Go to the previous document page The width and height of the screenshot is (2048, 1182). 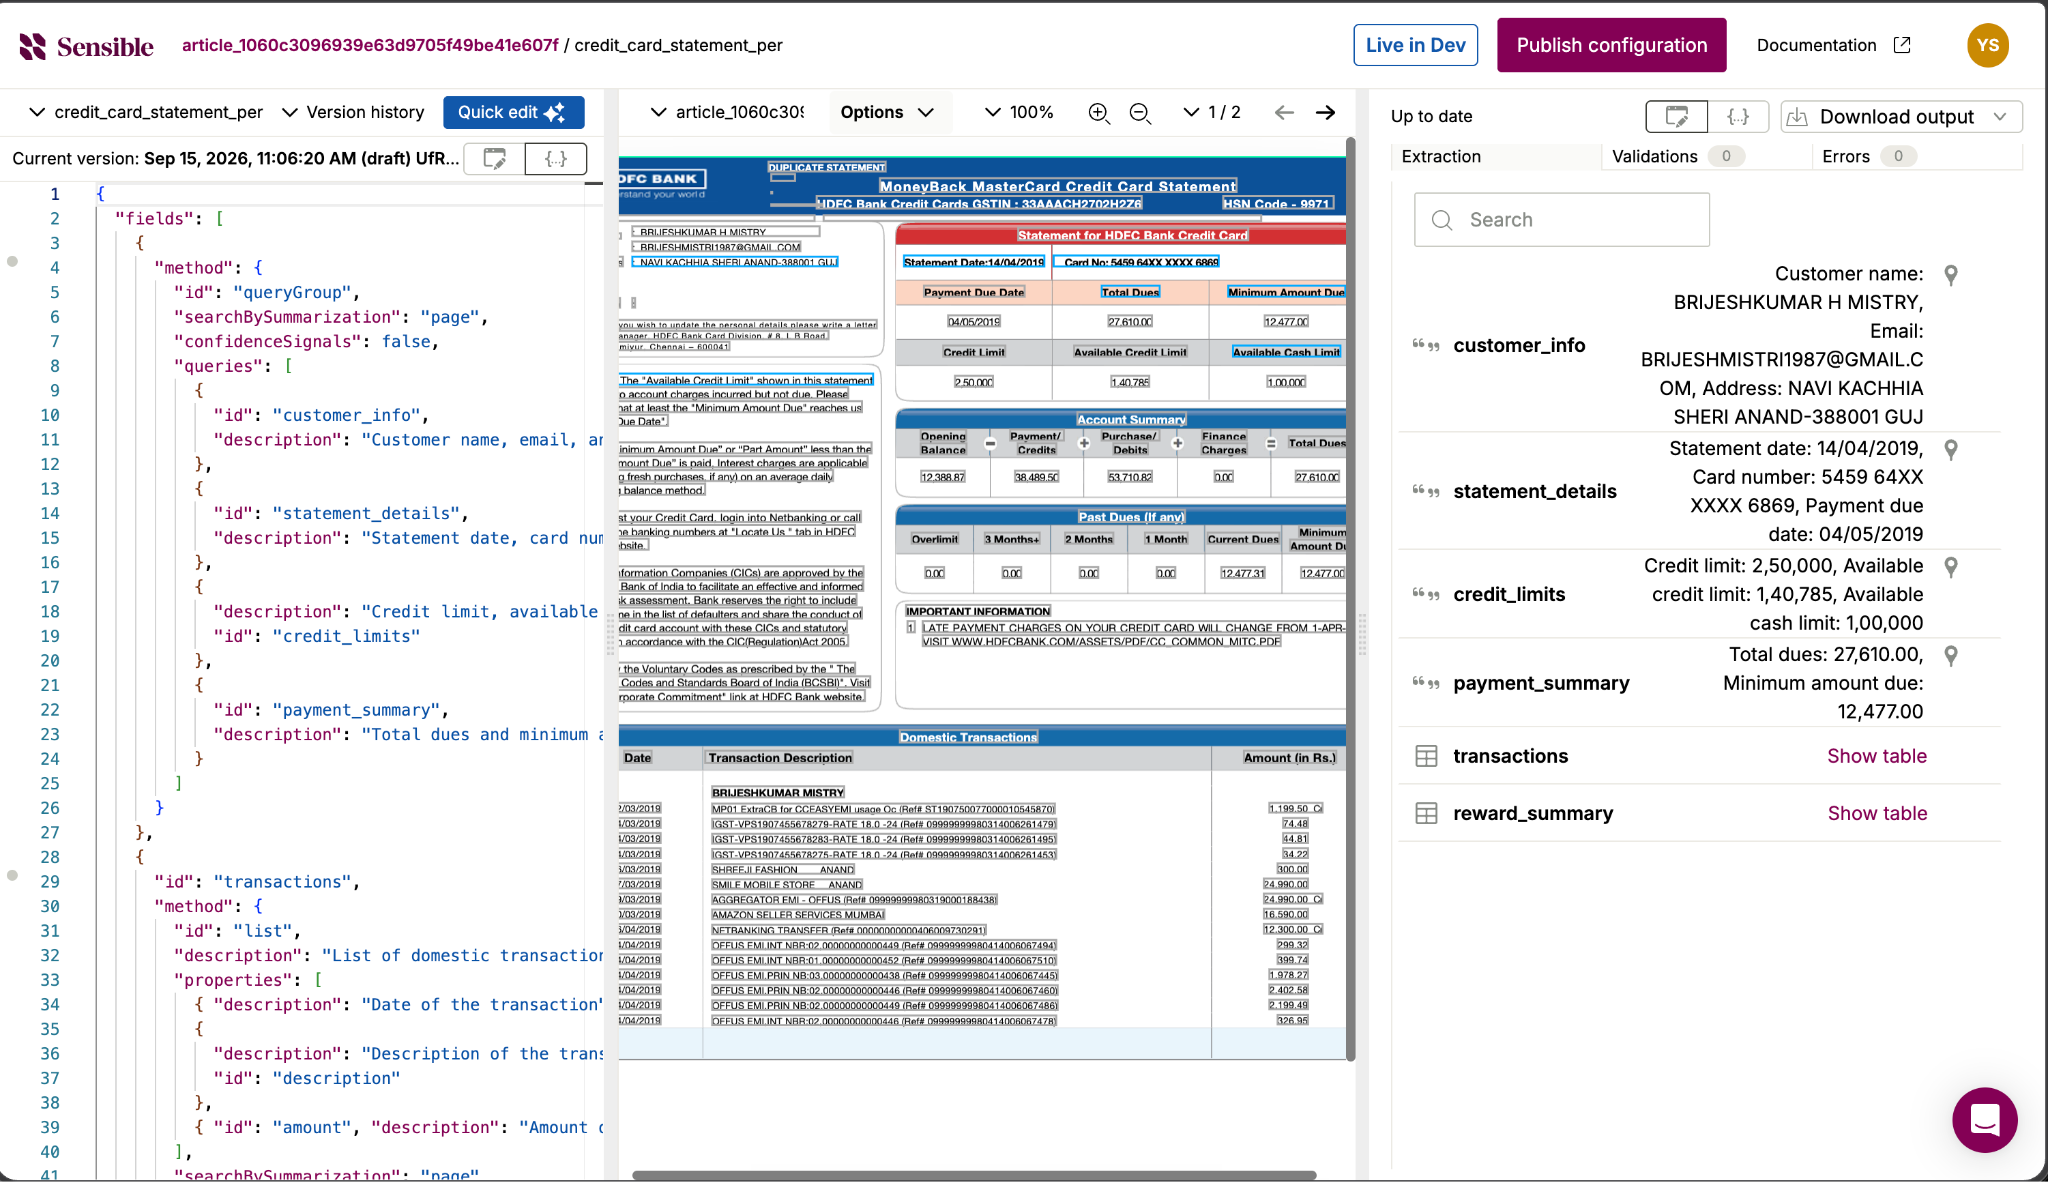click(1284, 112)
